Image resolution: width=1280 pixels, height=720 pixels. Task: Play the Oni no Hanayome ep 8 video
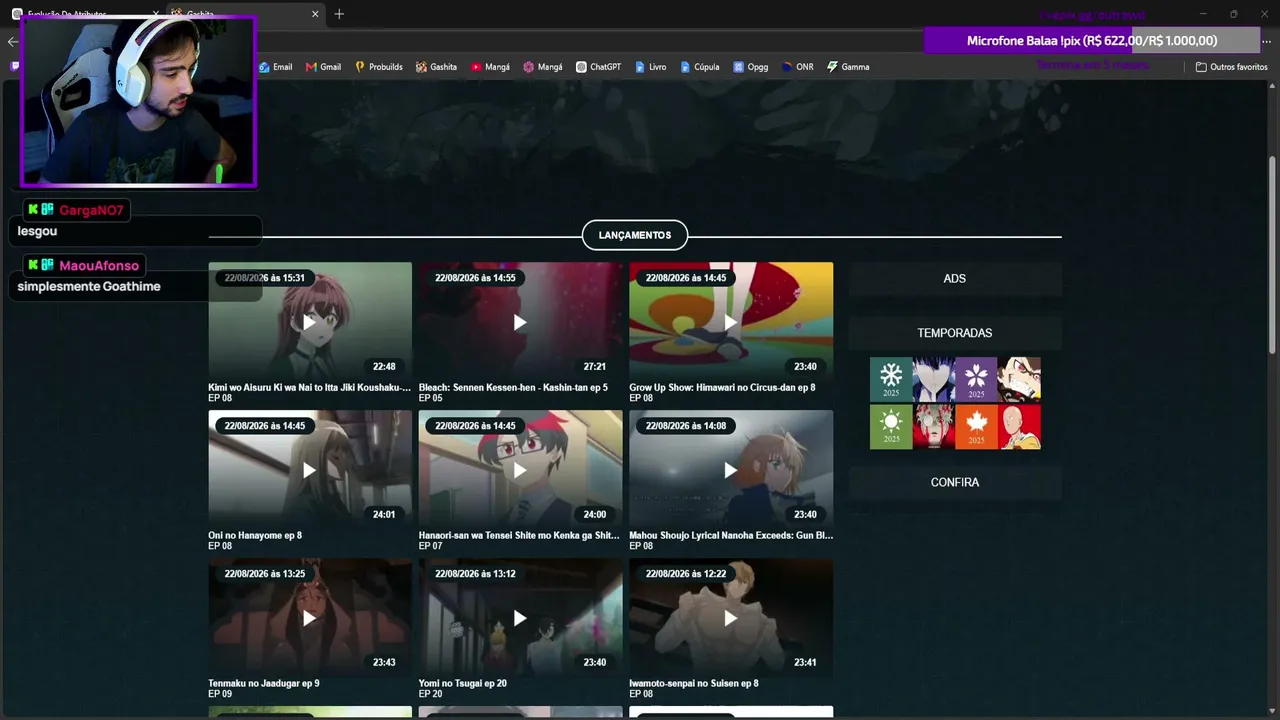coord(310,470)
